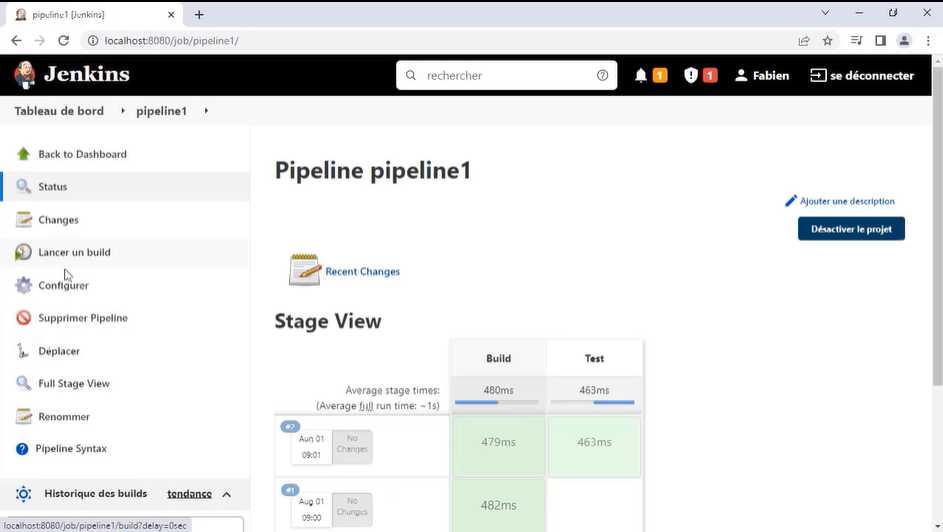Open notifications bell icon
Viewport: 943px width, 532px height.
pos(640,75)
